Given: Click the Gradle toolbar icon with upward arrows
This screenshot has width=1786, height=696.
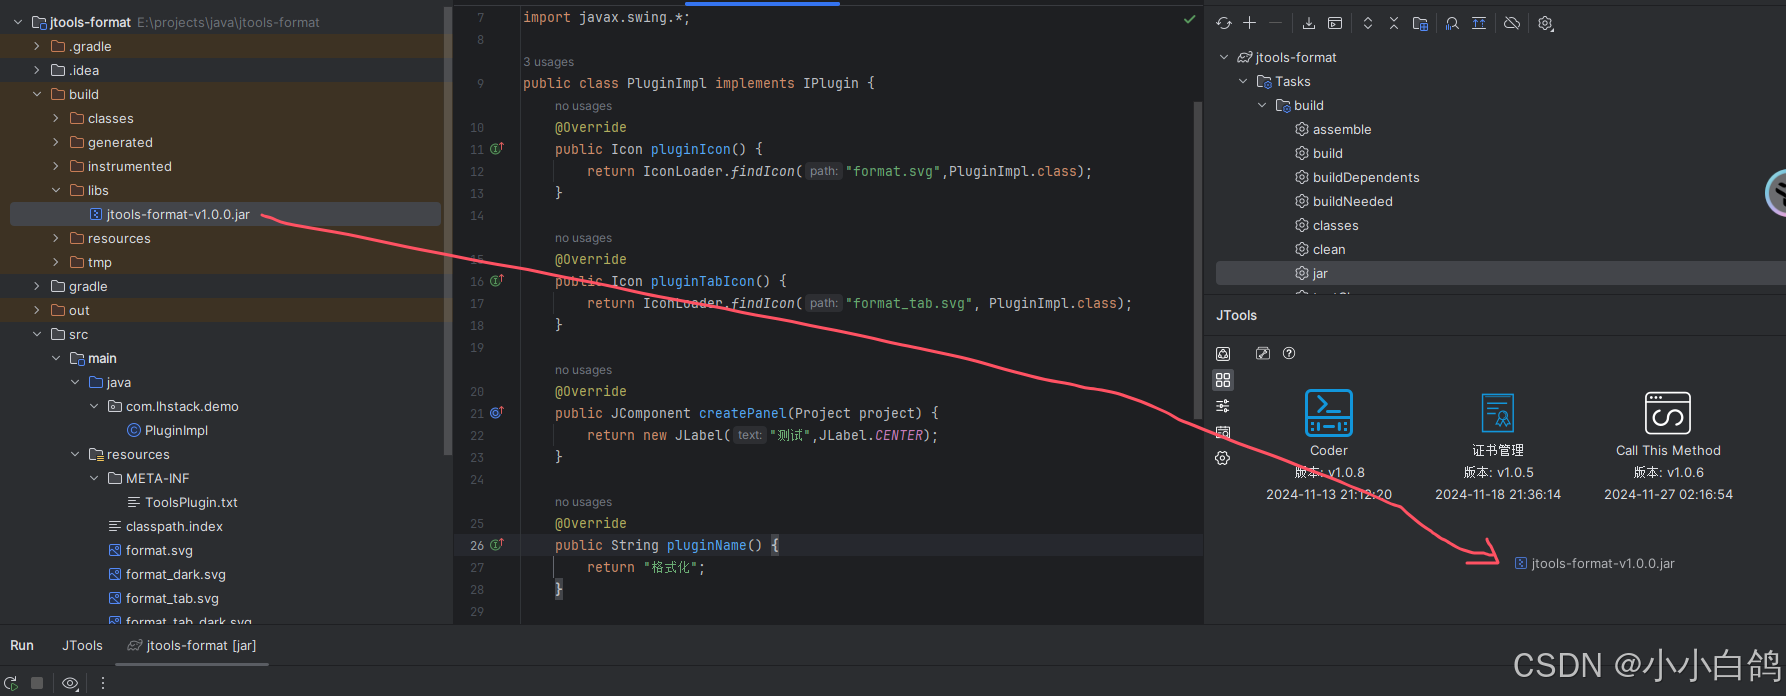Looking at the screenshot, I should click(x=1479, y=23).
